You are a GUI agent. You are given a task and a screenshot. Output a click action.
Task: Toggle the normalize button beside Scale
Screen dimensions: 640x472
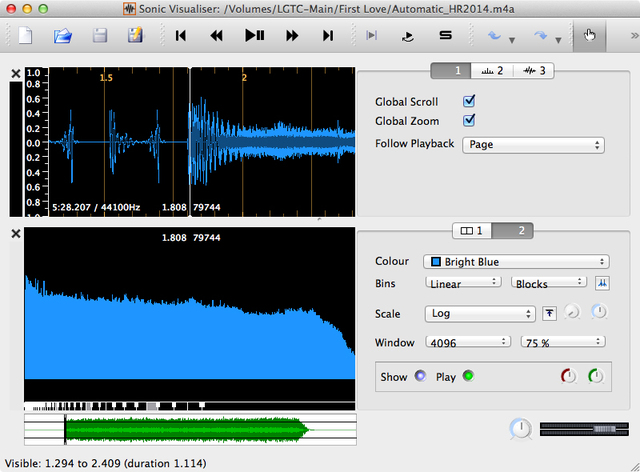tap(550, 314)
